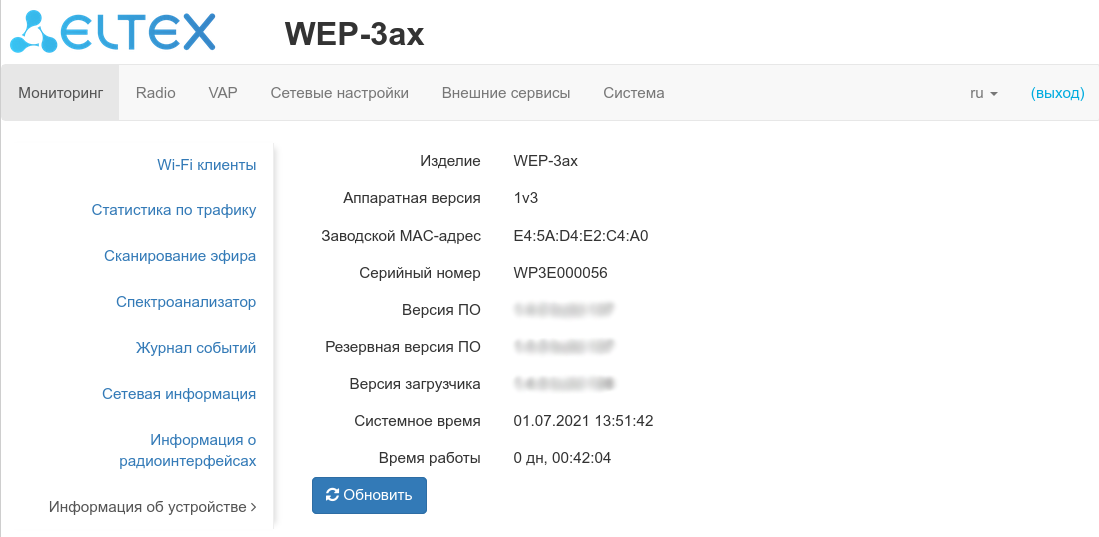Open Сканирование эфира section
The width and height of the screenshot is (1099, 537).
pos(180,256)
